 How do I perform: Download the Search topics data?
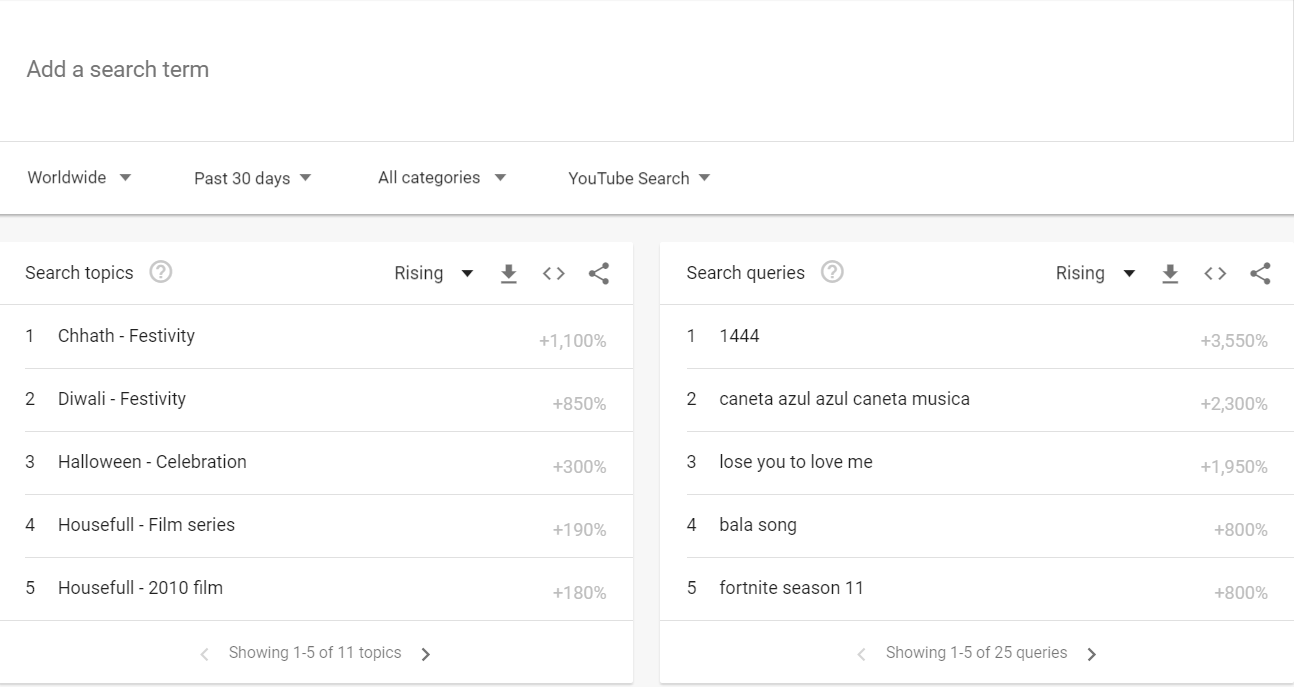tap(509, 274)
